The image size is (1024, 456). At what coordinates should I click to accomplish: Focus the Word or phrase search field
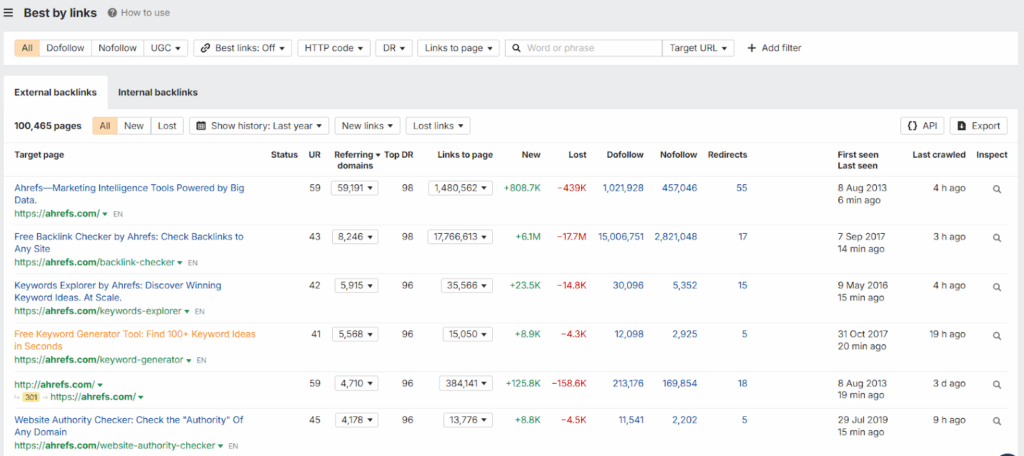pyautogui.click(x=583, y=48)
